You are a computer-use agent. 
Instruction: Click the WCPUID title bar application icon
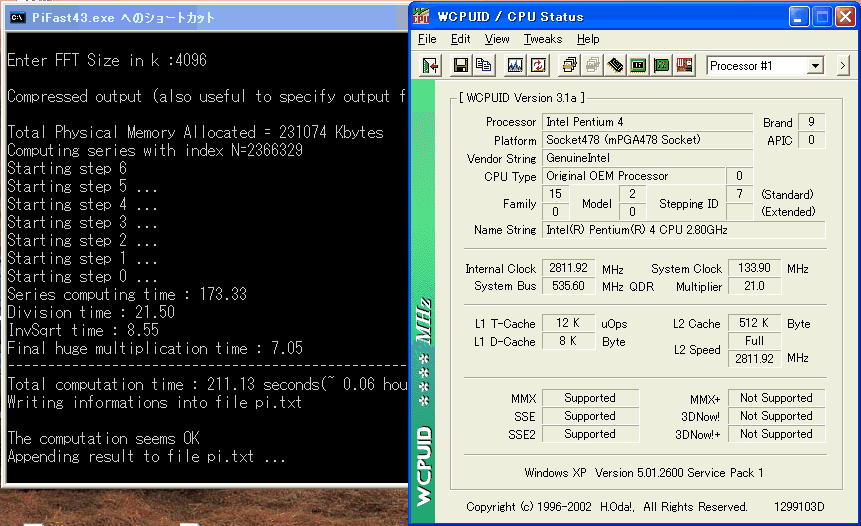pos(421,16)
